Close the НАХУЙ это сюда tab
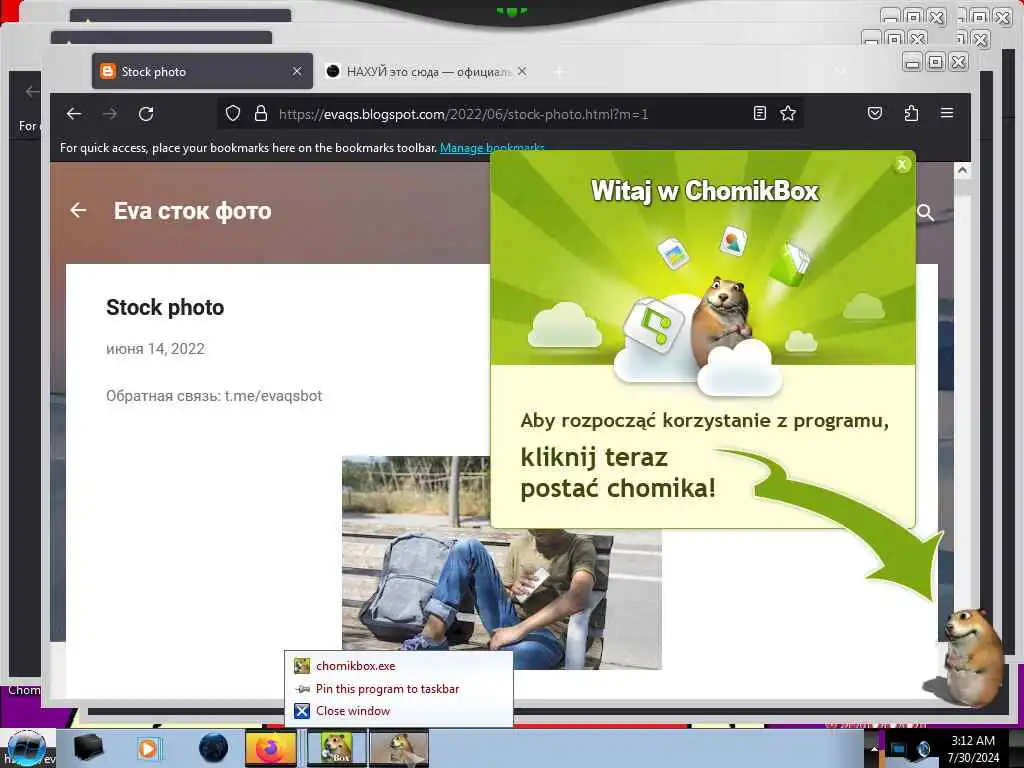Viewport: 1024px width, 768px height. (522, 71)
